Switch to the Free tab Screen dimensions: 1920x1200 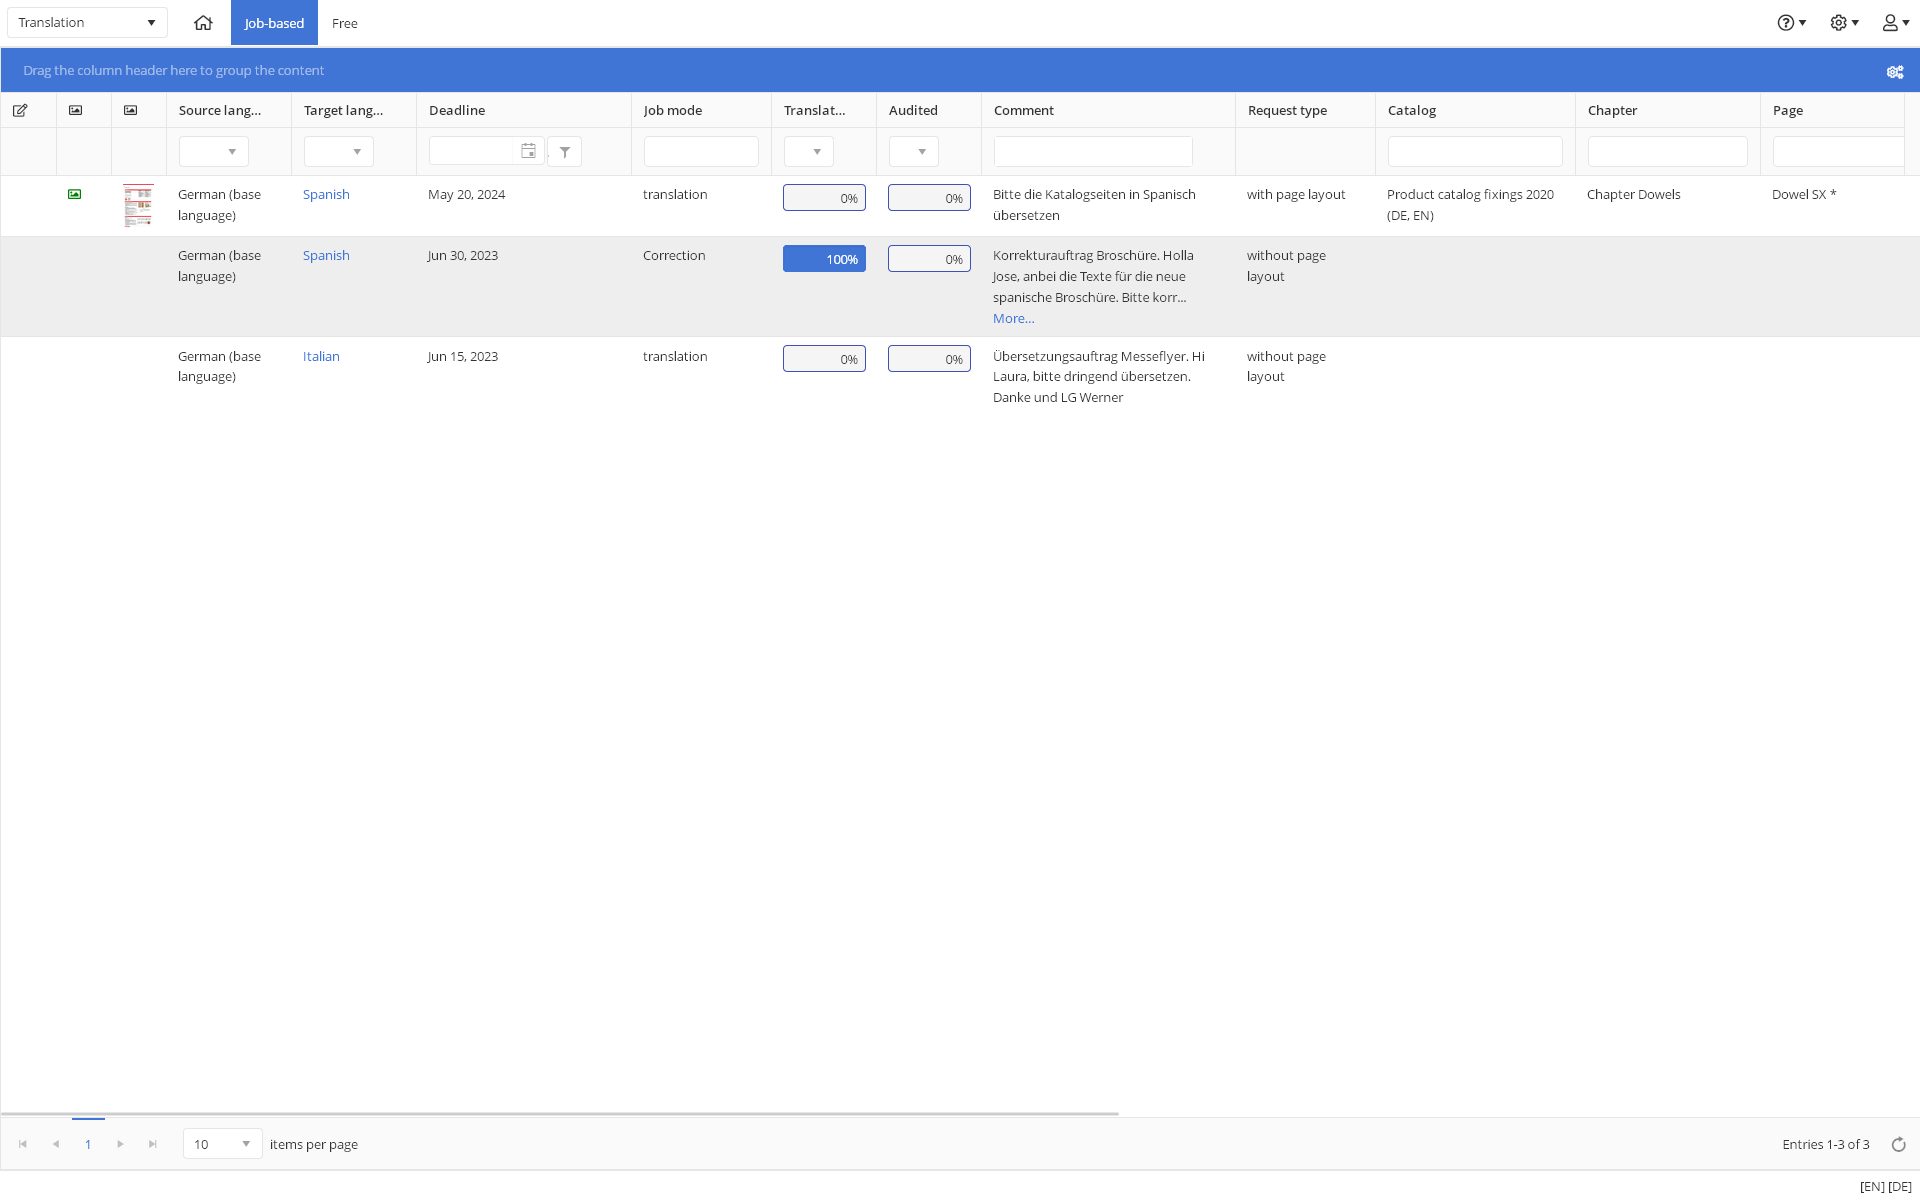[345, 23]
